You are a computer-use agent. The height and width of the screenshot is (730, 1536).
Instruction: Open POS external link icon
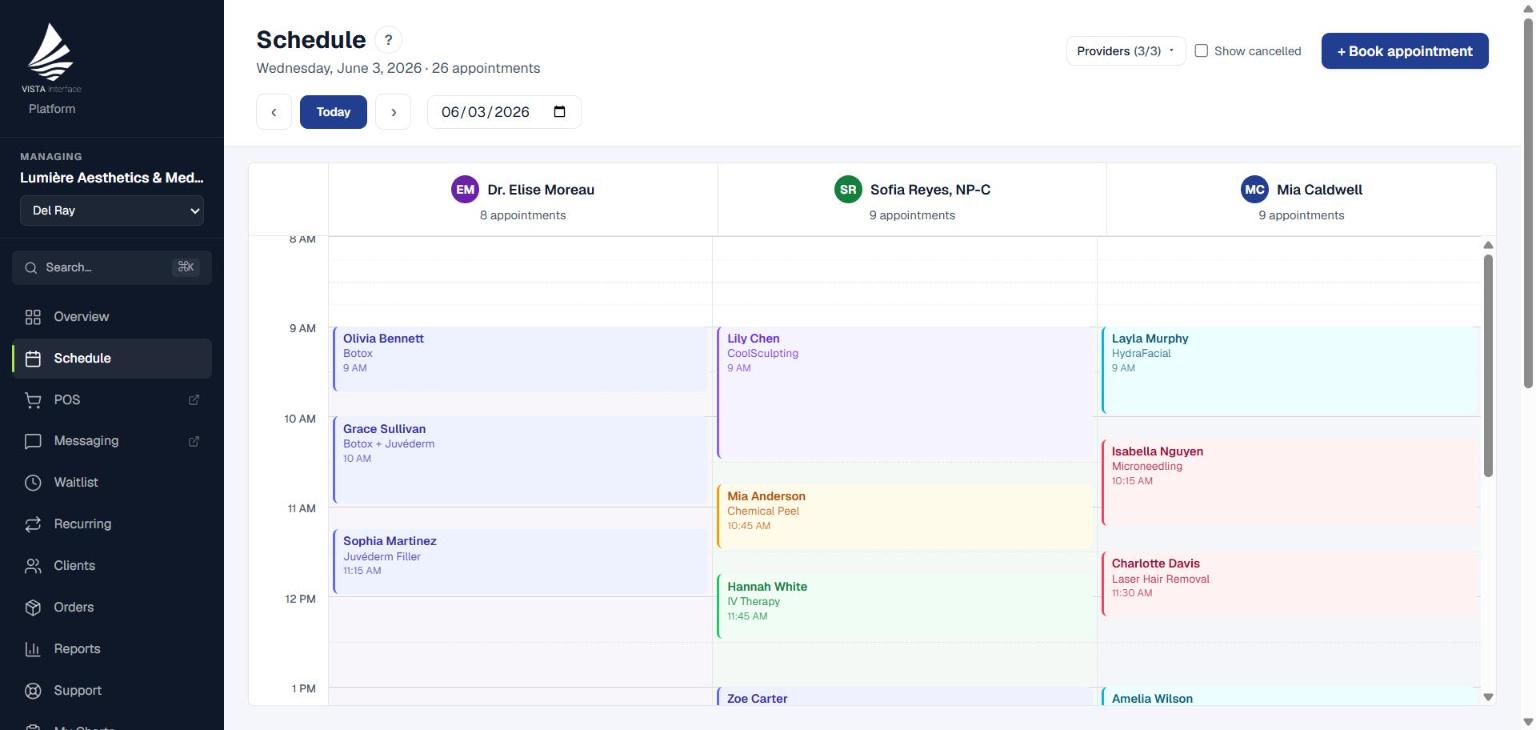194,400
